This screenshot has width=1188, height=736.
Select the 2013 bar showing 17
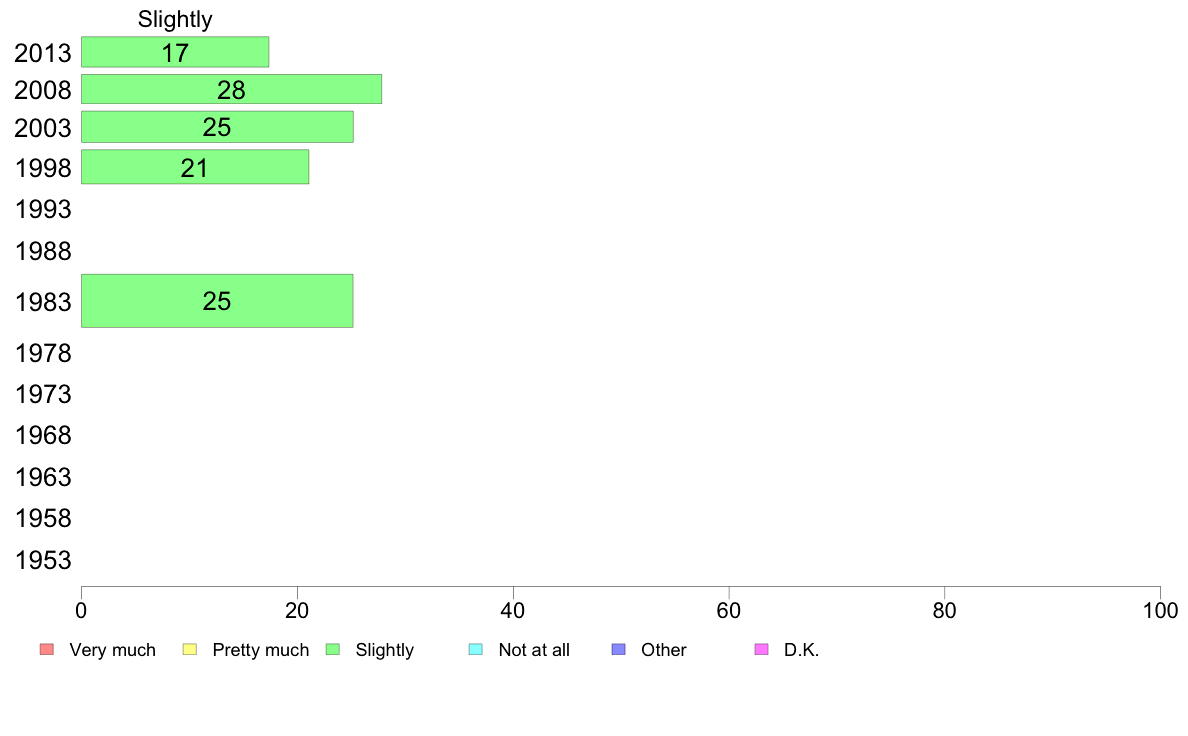click(175, 52)
